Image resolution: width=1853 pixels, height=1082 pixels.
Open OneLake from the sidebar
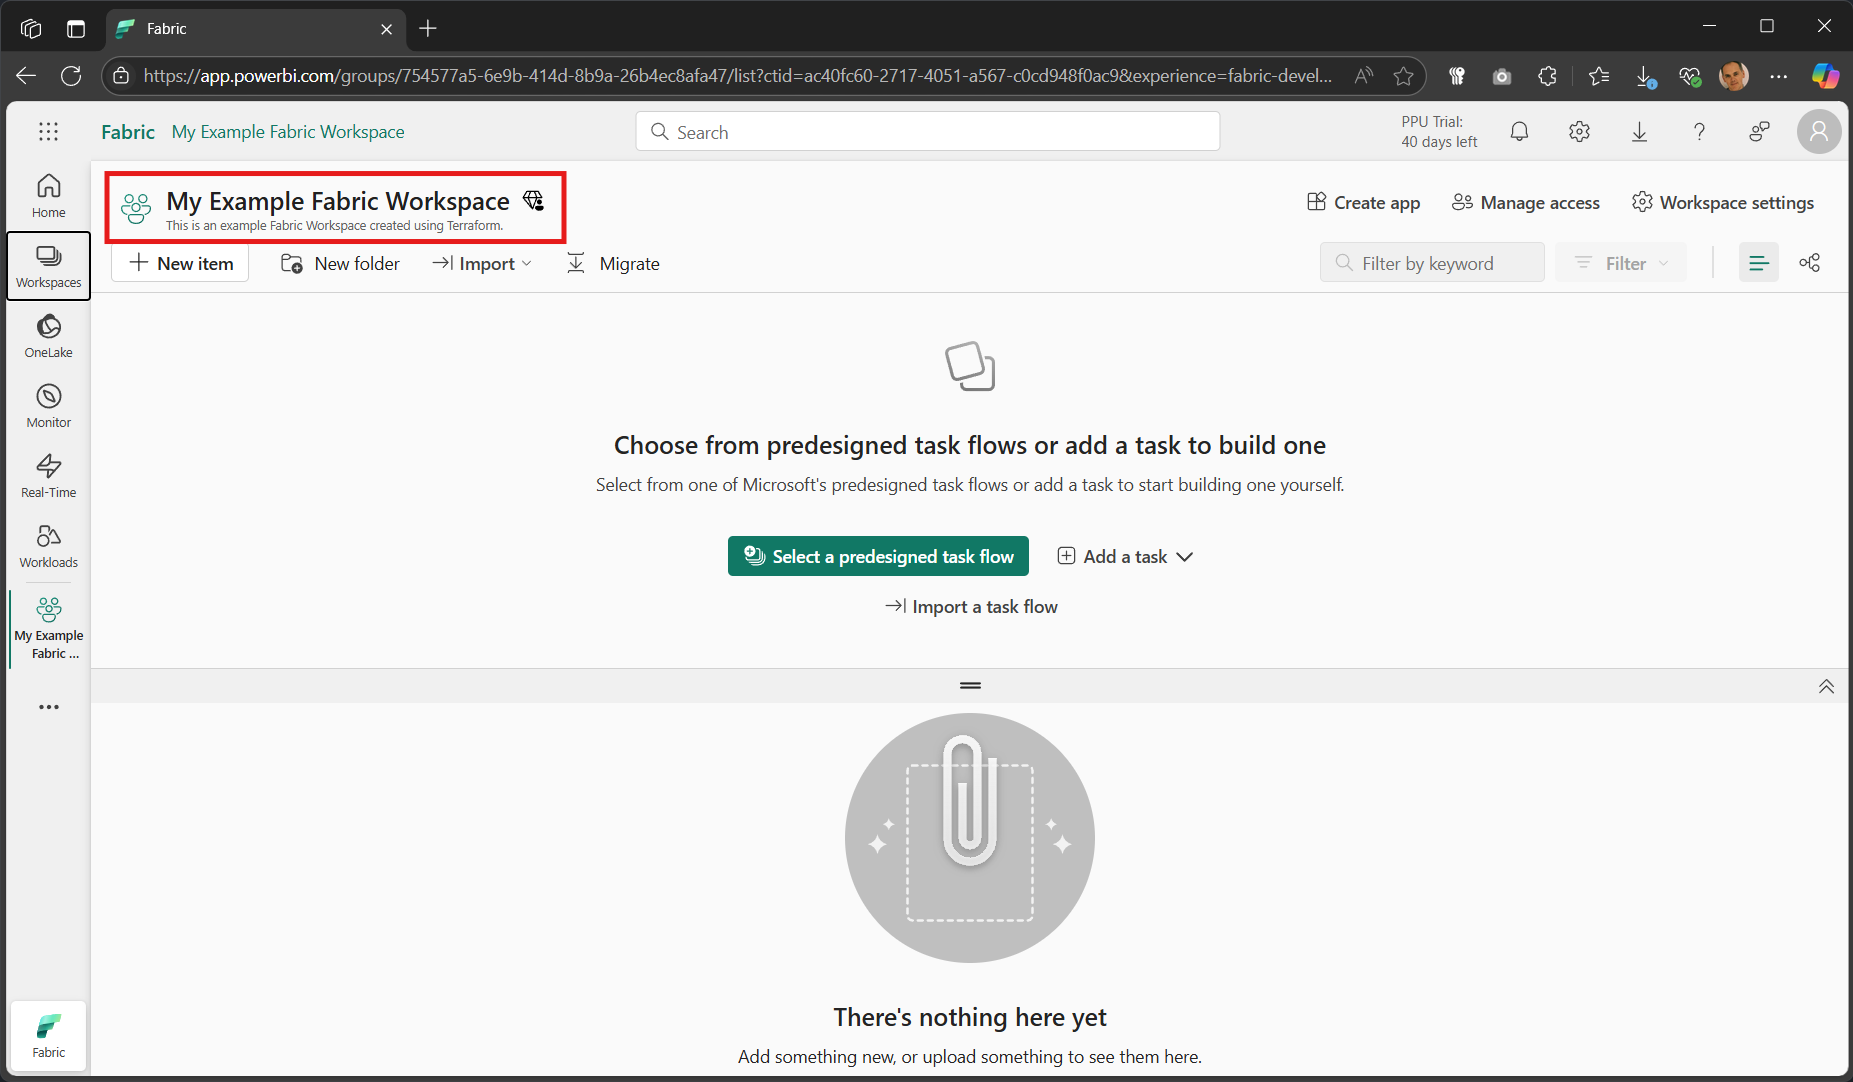tap(48, 336)
